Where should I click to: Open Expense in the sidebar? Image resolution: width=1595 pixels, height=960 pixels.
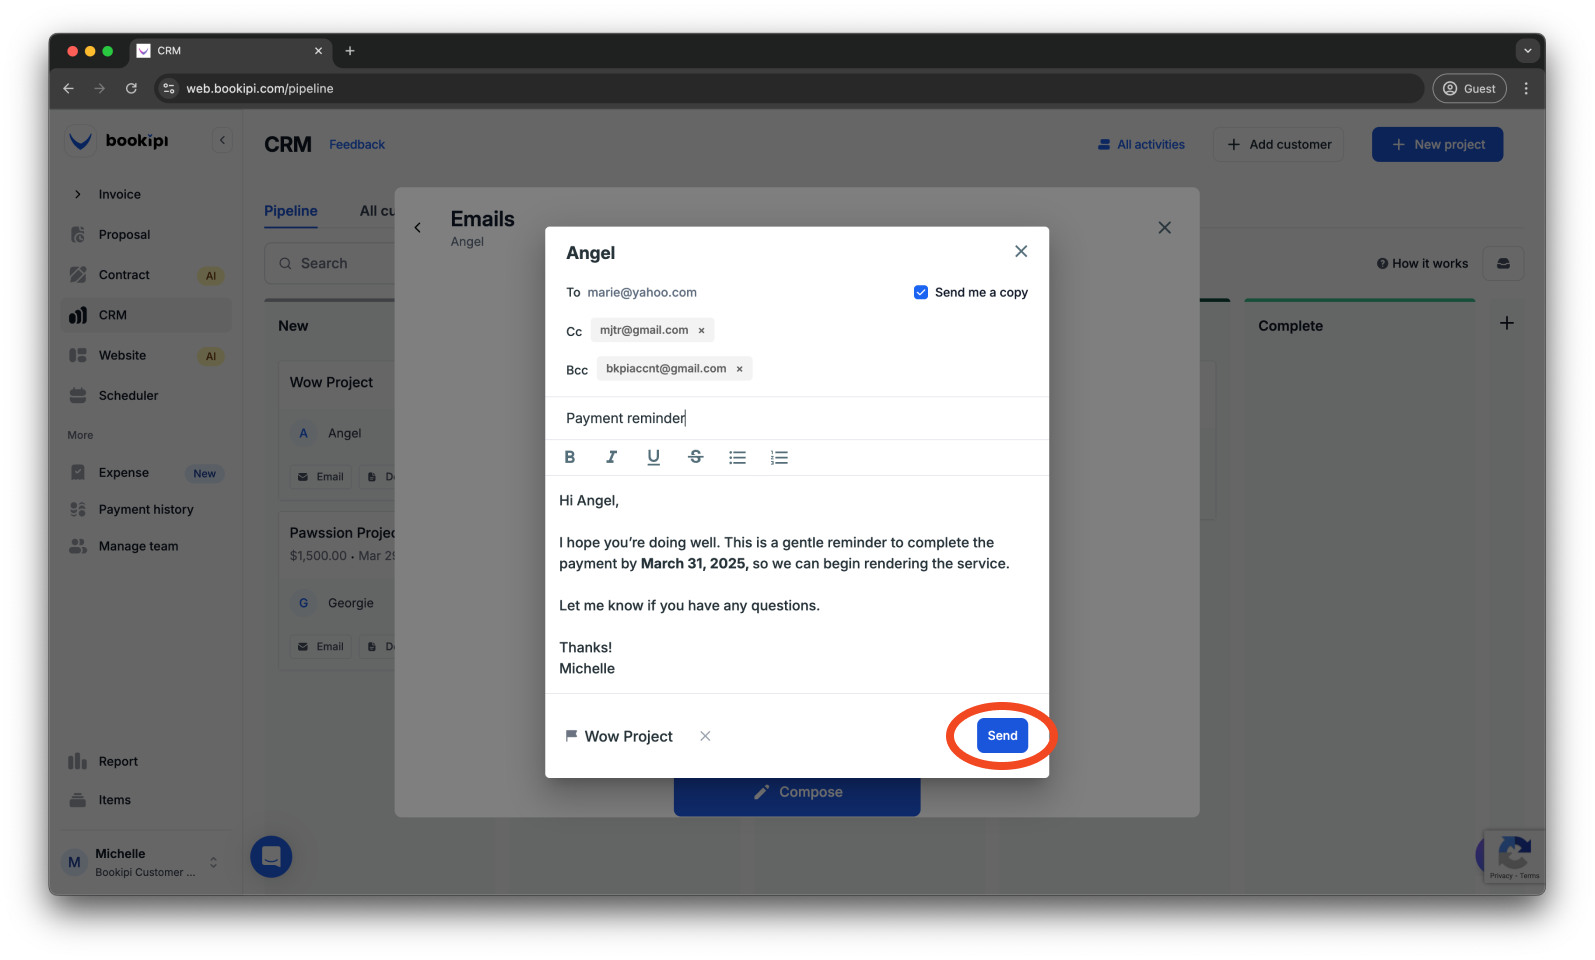coord(146,473)
